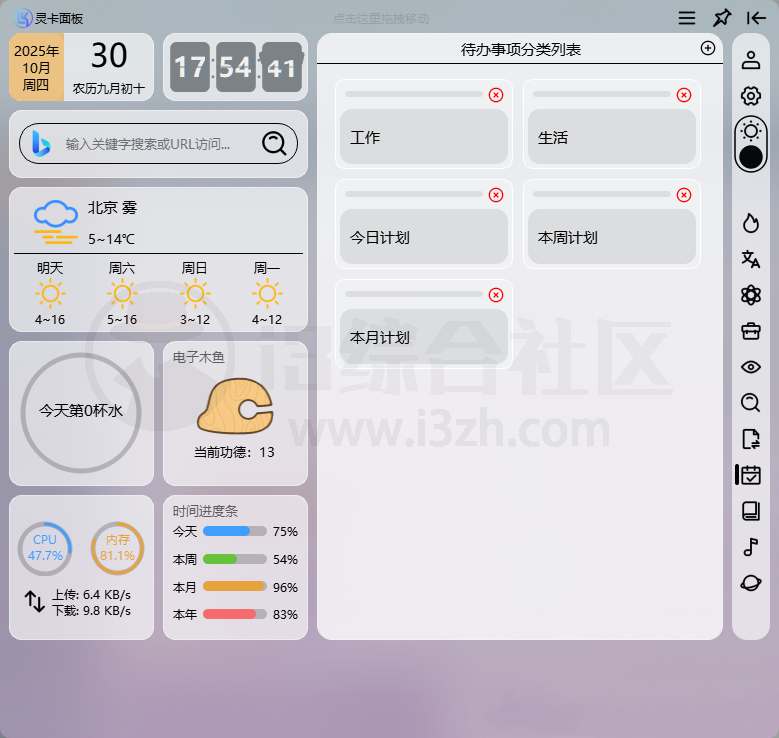Click the 当前功德: 13 merit counter

point(234,452)
